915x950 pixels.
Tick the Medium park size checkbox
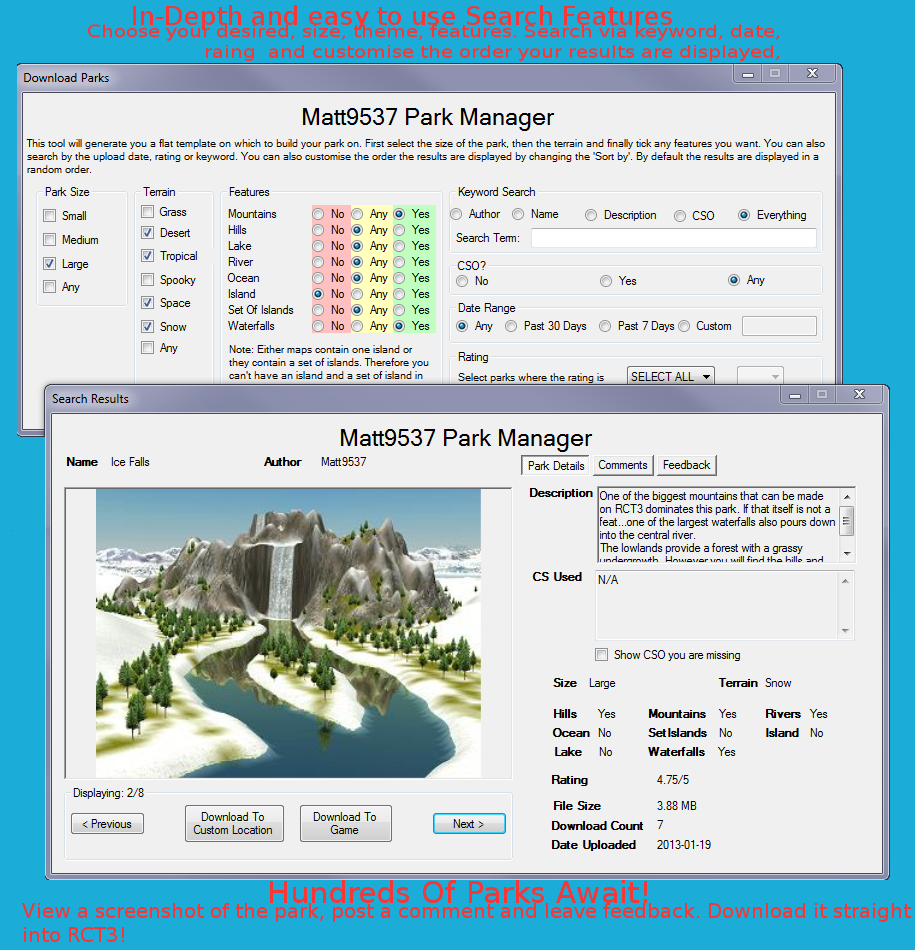click(50, 239)
